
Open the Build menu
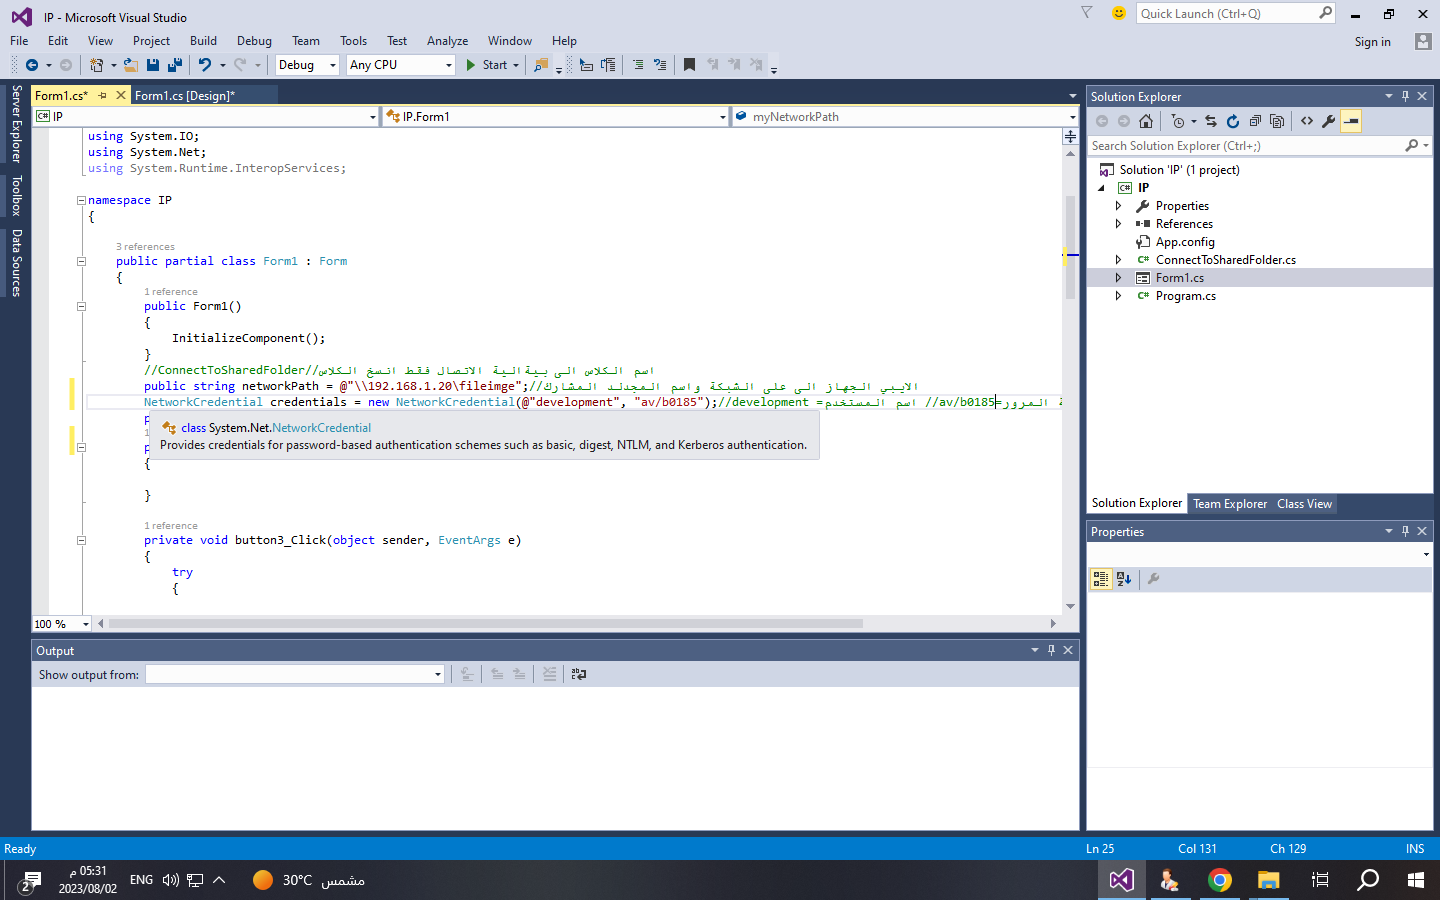pyautogui.click(x=203, y=41)
